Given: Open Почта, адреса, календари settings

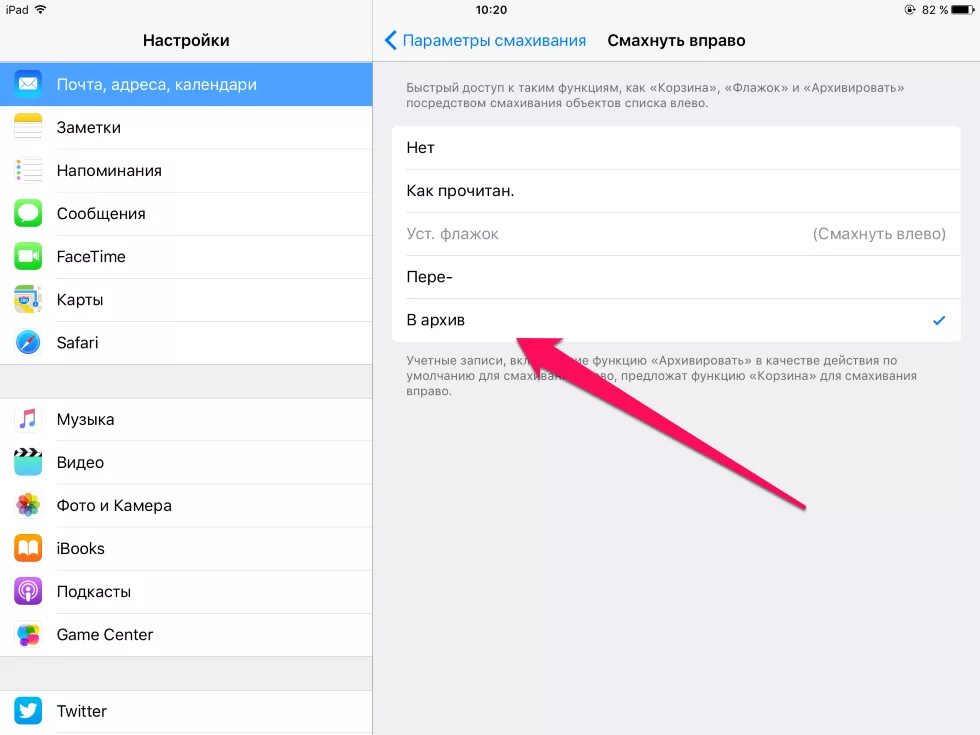Looking at the screenshot, I should pyautogui.click(x=186, y=84).
